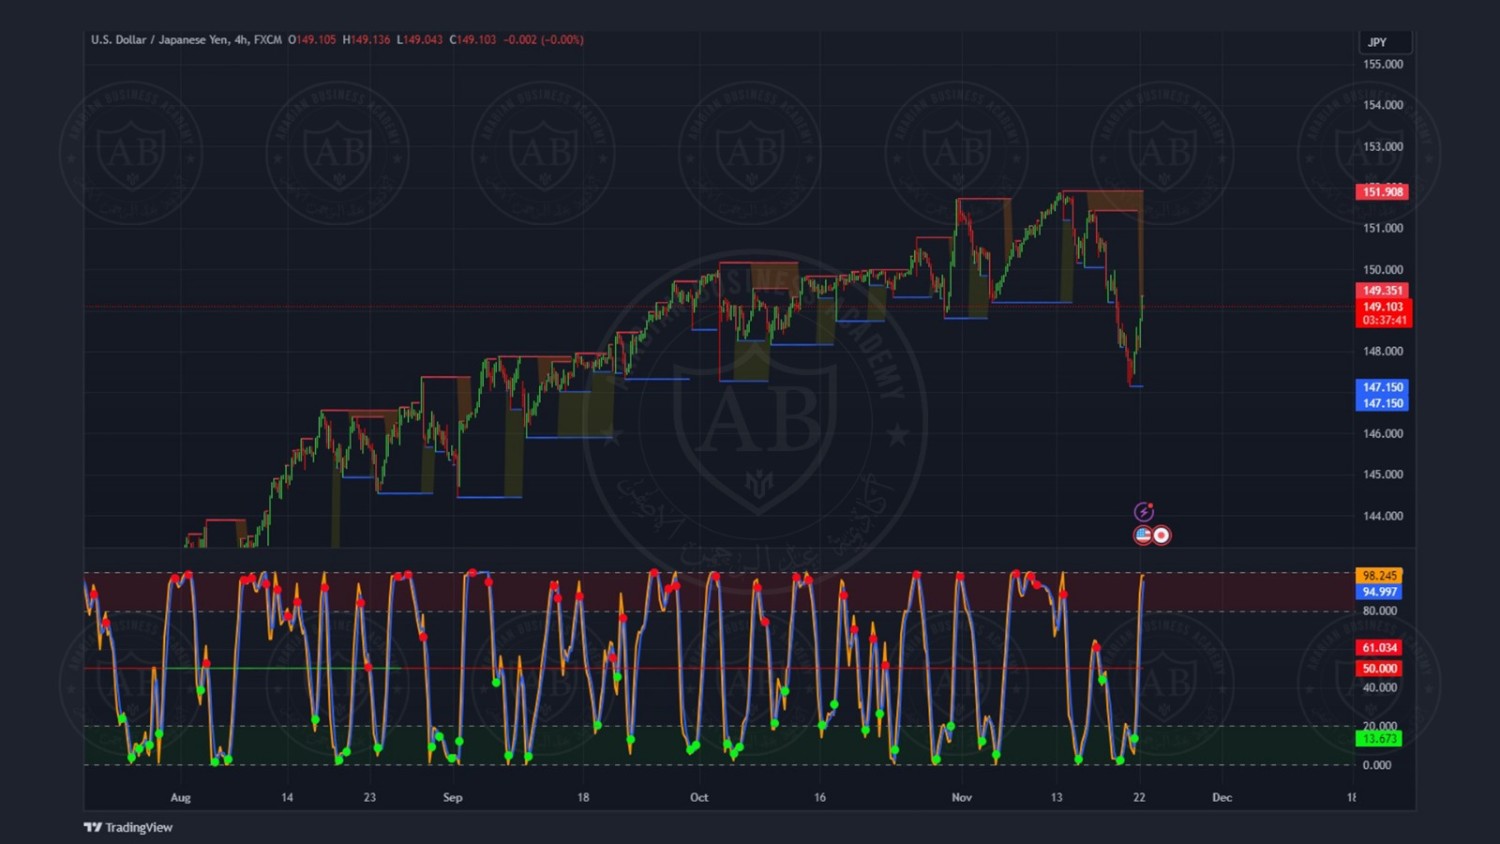The image size is (1500, 844).
Task: Click the open value O149.105
Action: point(312,40)
